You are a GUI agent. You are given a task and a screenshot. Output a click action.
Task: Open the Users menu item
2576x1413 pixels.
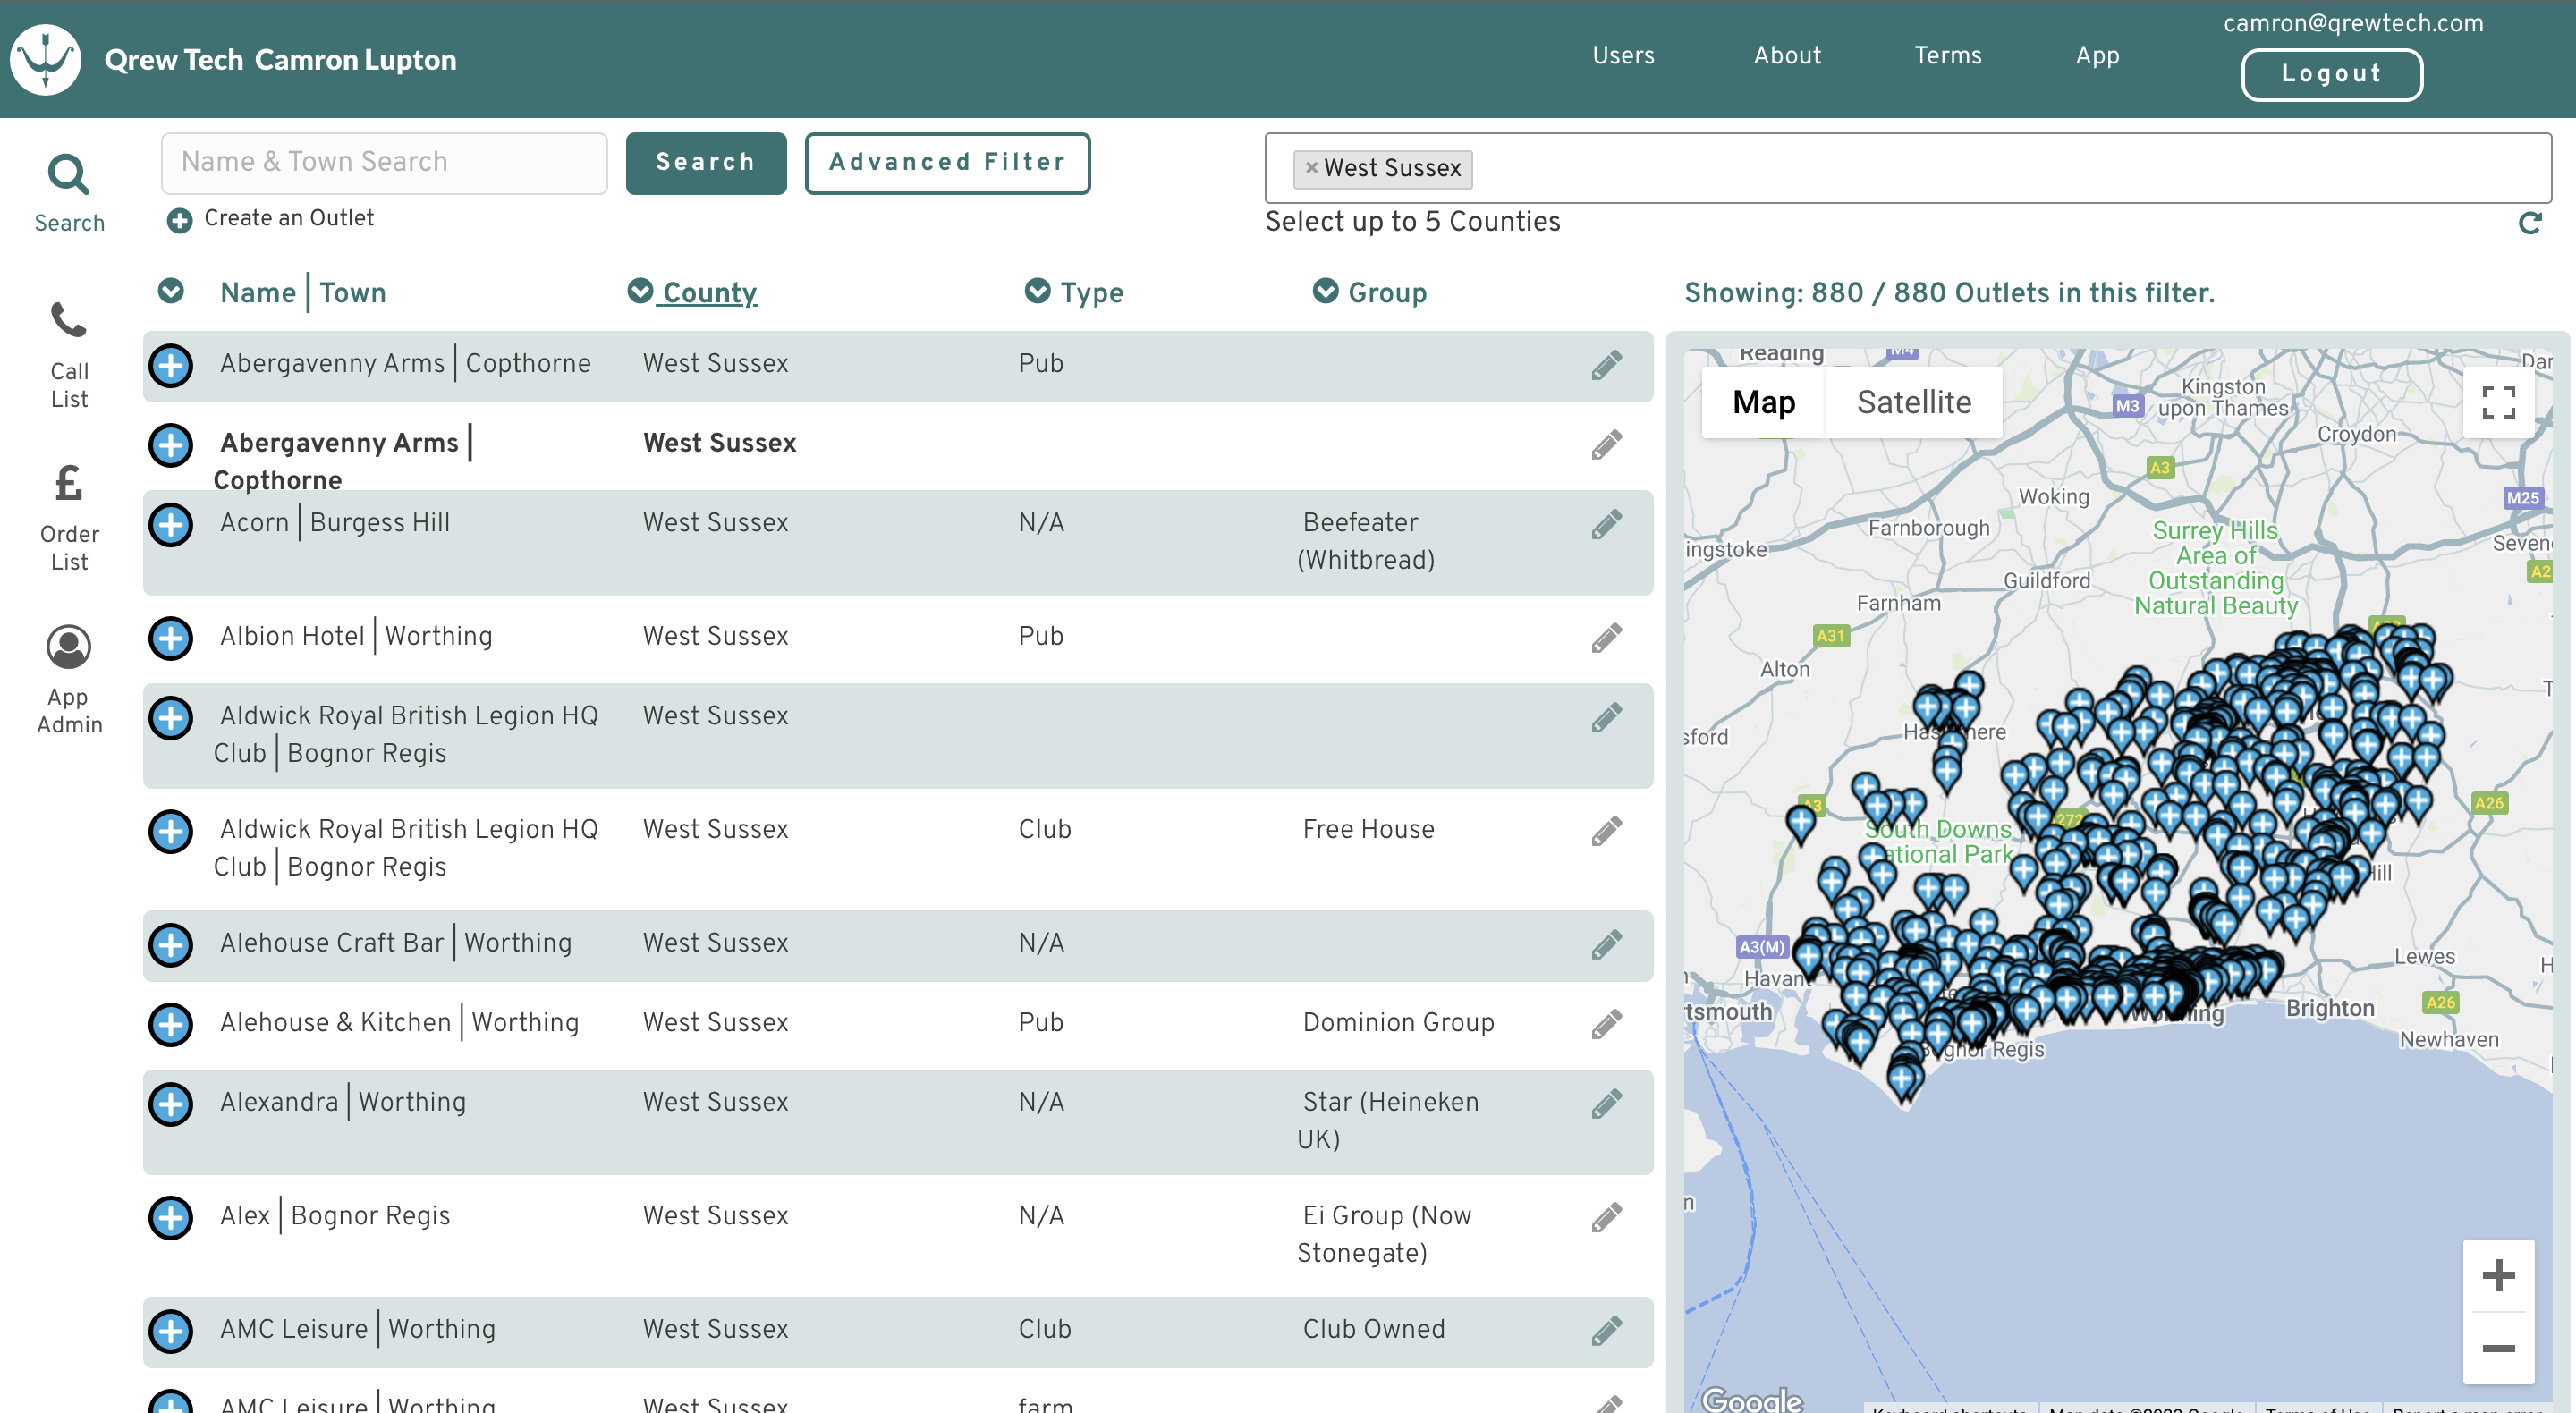(1623, 56)
